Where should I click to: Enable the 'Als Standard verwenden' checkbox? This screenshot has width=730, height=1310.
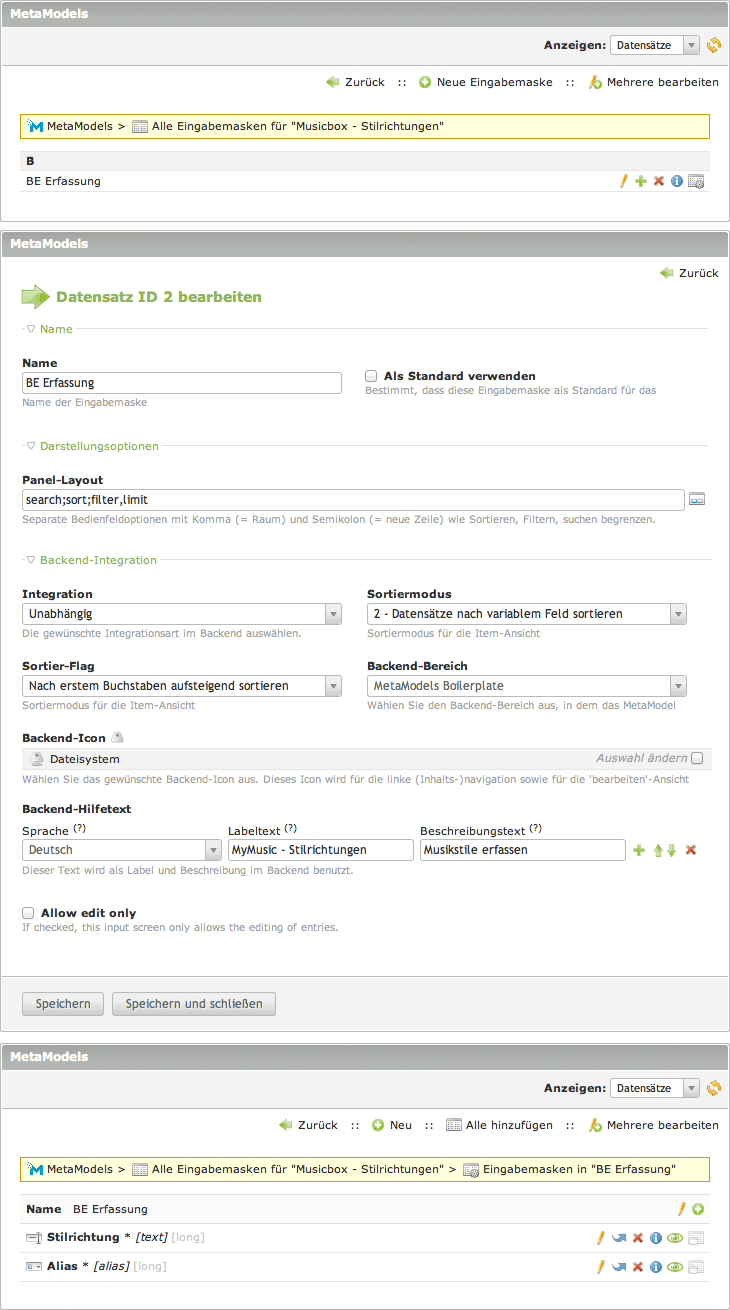pos(371,376)
